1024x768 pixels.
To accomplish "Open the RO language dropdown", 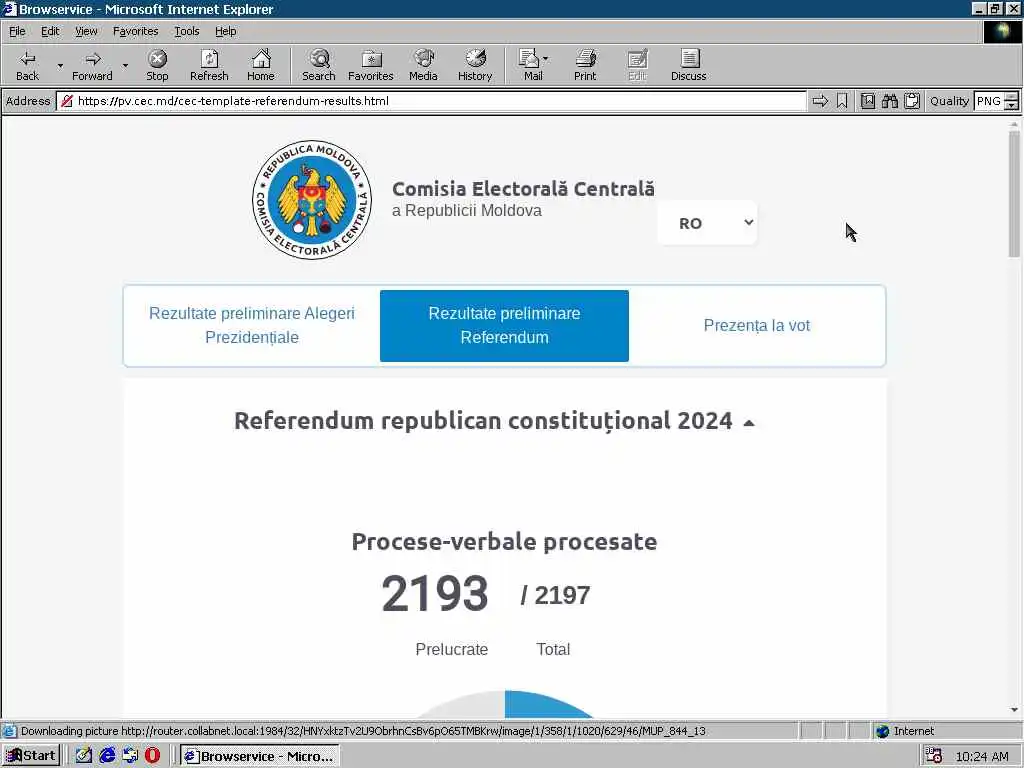I will (707, 223).
